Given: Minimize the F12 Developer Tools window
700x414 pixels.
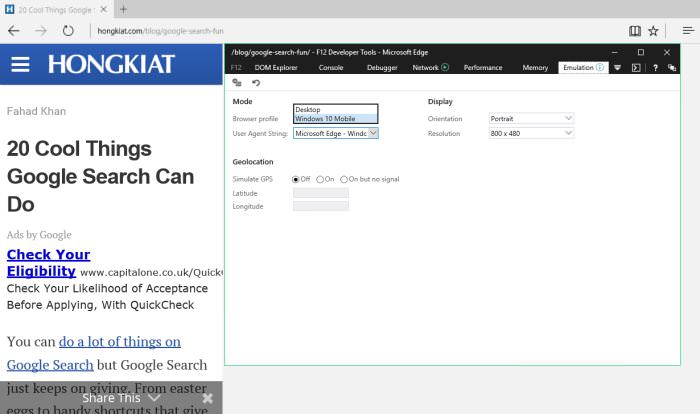Looking at the screenshot, I should 614,52.
